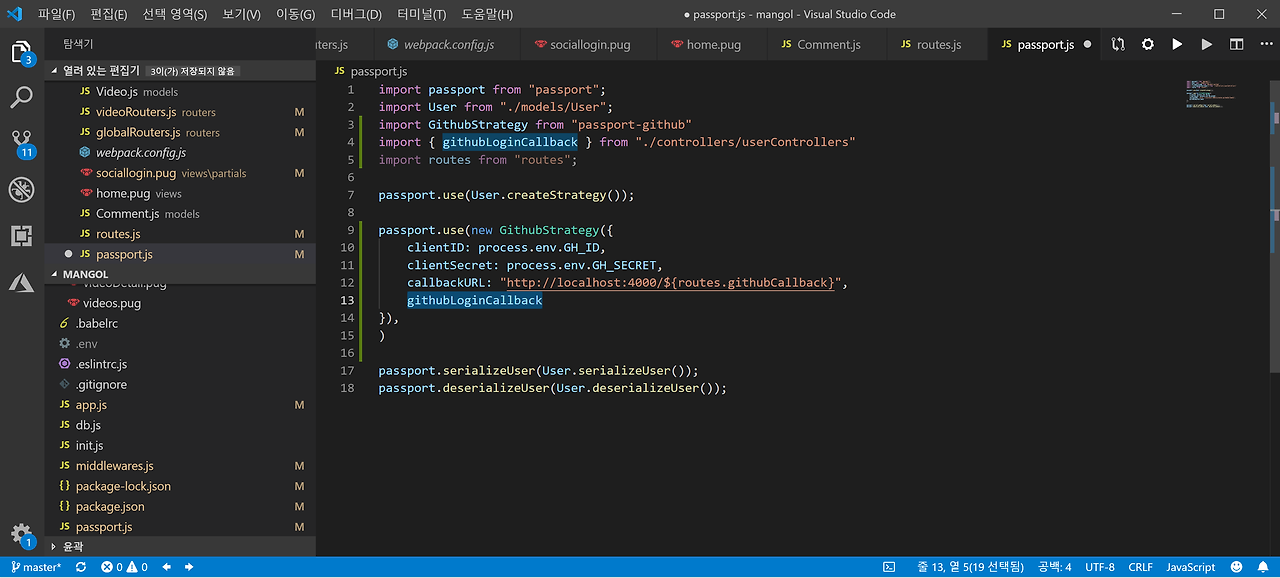Click the synchronize changes icon in status bar
The width and height of the screenshot is (1280, 578).
81,567
